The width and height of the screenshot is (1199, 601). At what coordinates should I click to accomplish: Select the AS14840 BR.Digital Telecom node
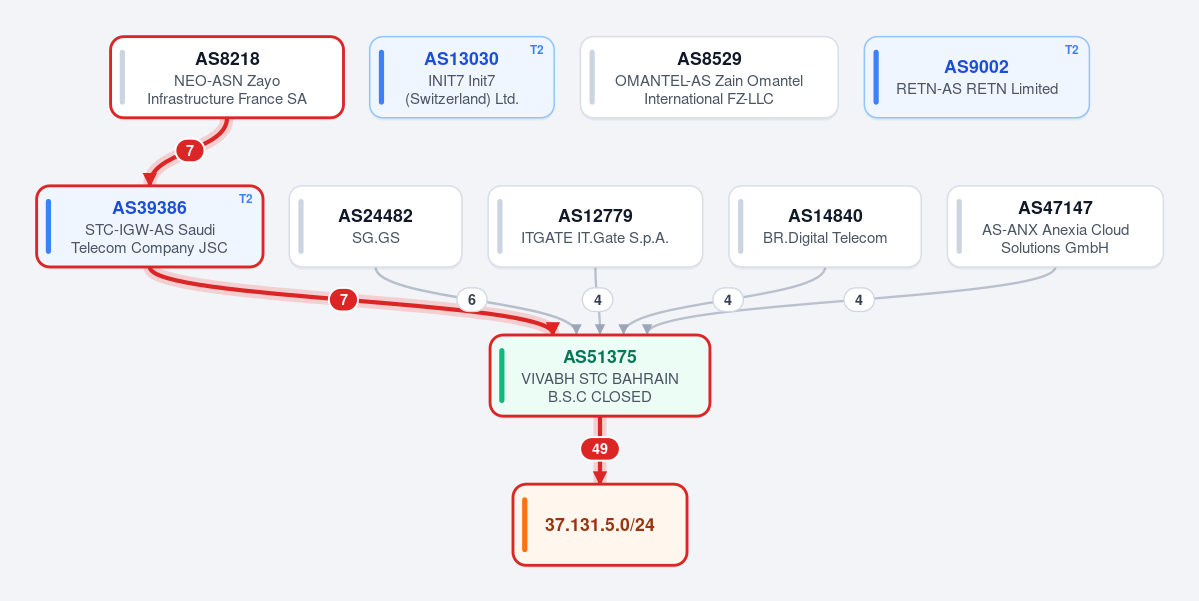(x=825, y=226)
